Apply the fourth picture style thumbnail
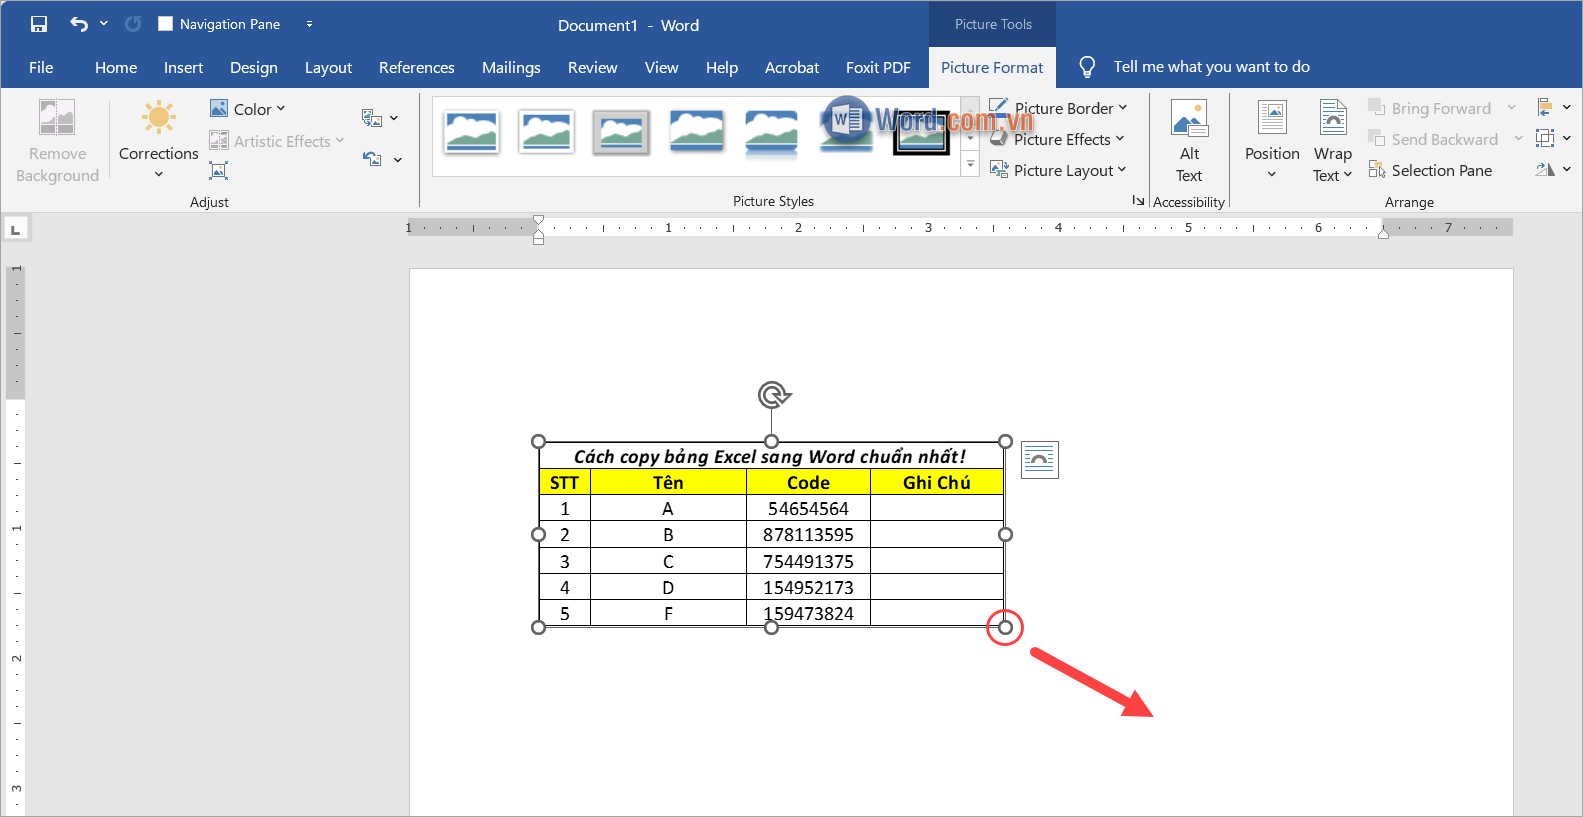This screenshot has width=1583, height=817. (x=696, y=132)
